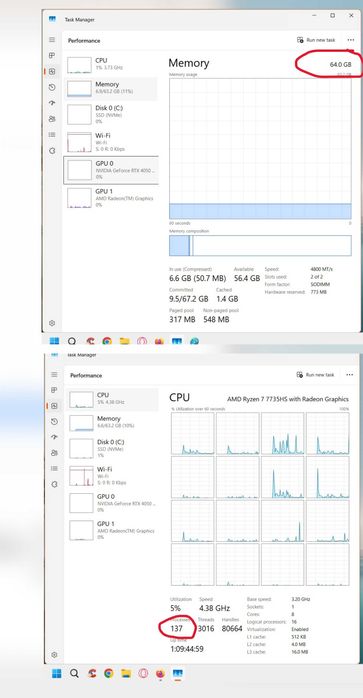Open Search icon on lower taskbar
The width and height of the screenshot is (363, 698).
[74, 673]
